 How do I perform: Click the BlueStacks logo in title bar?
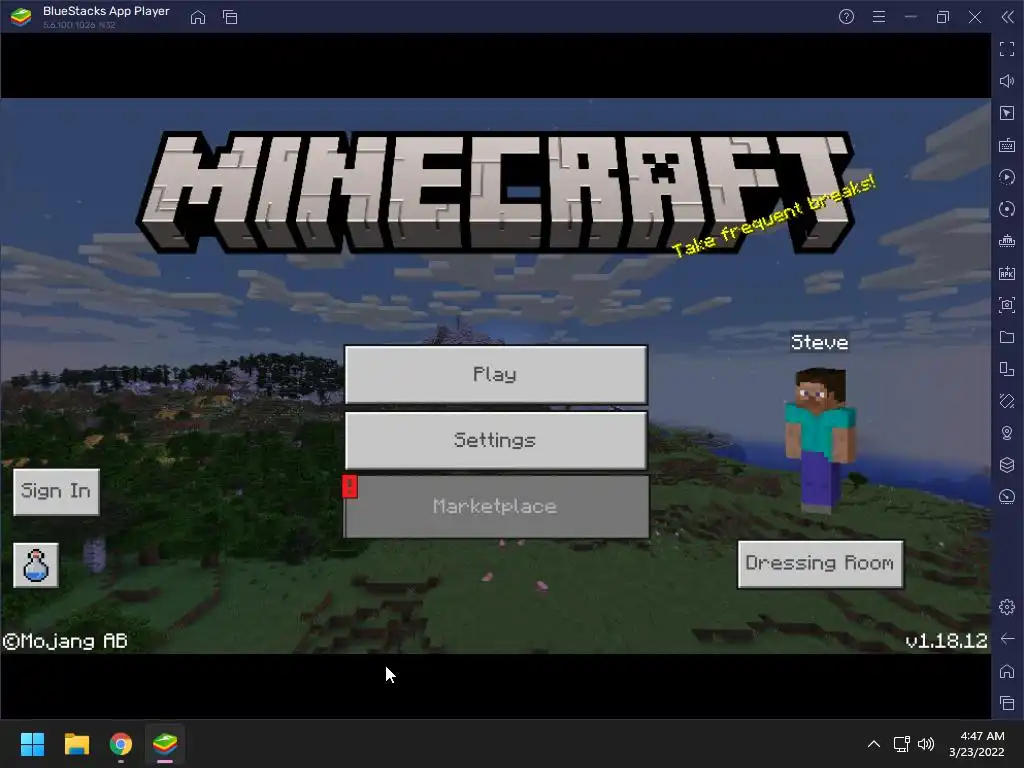[x=21, y=17]
